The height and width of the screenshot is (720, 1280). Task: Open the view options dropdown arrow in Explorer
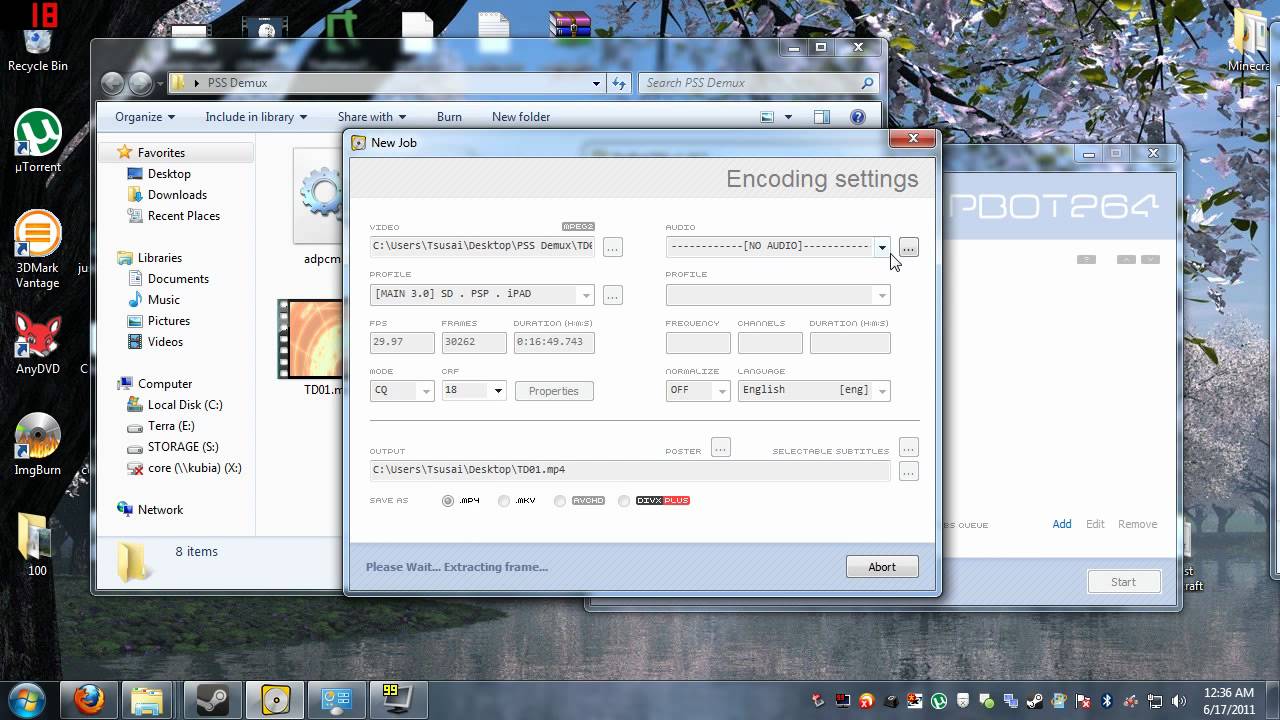787,117
